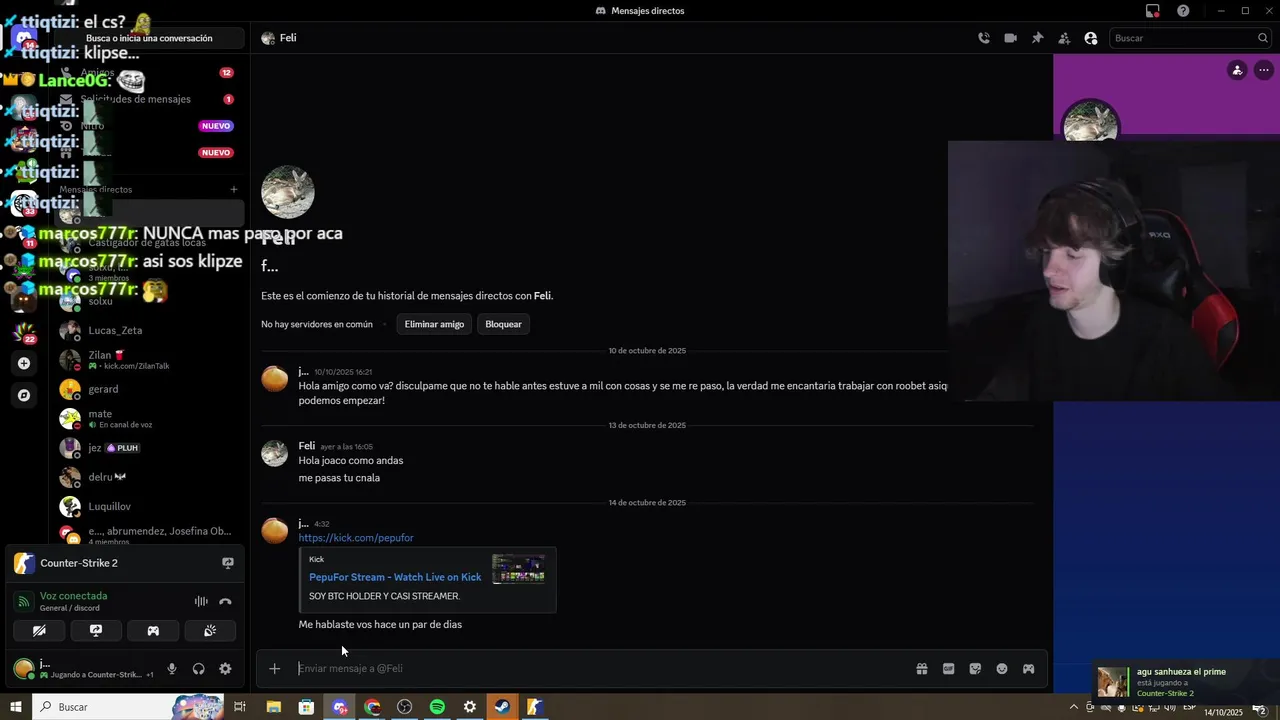Click the Buscar search field in the header
The width and height of the screenshot is (1280, 720).
click(x=1190, y=38)
